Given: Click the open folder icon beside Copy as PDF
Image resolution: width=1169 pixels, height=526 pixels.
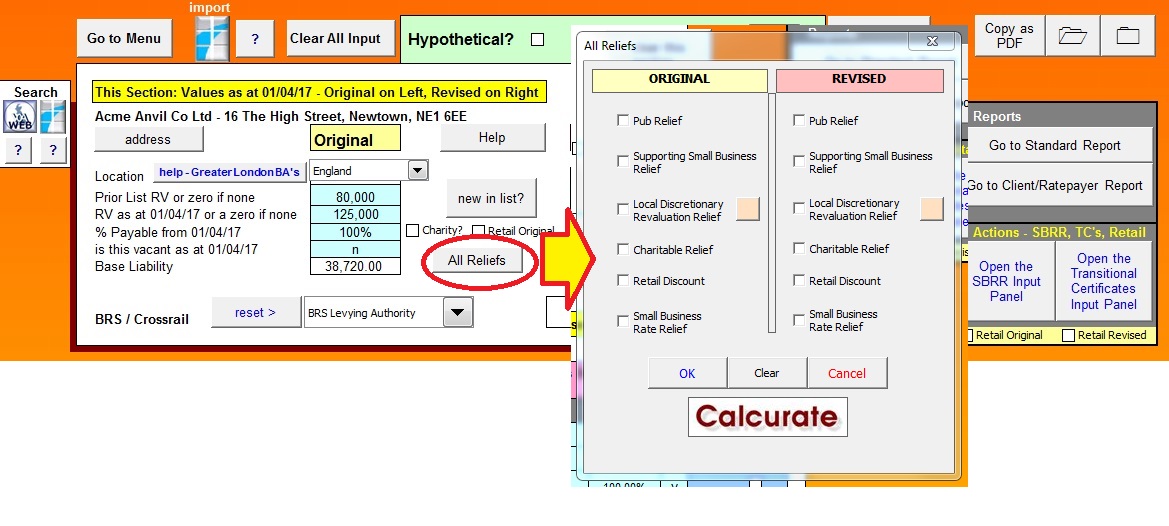Looking at the screenshot, I should point(1072,36).
